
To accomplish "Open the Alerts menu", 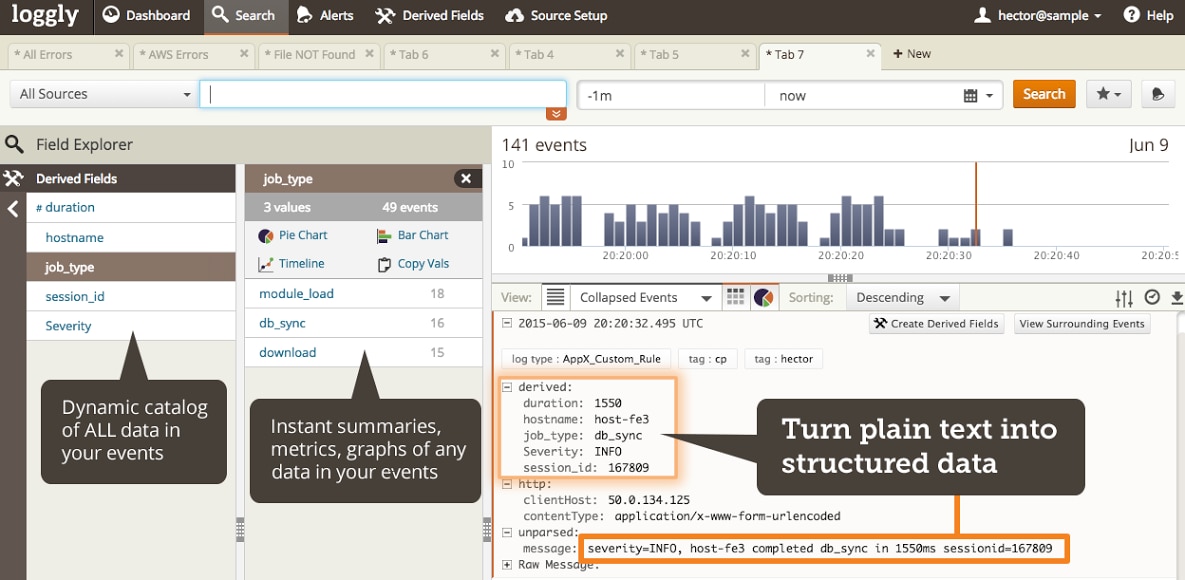I will 326,15.
